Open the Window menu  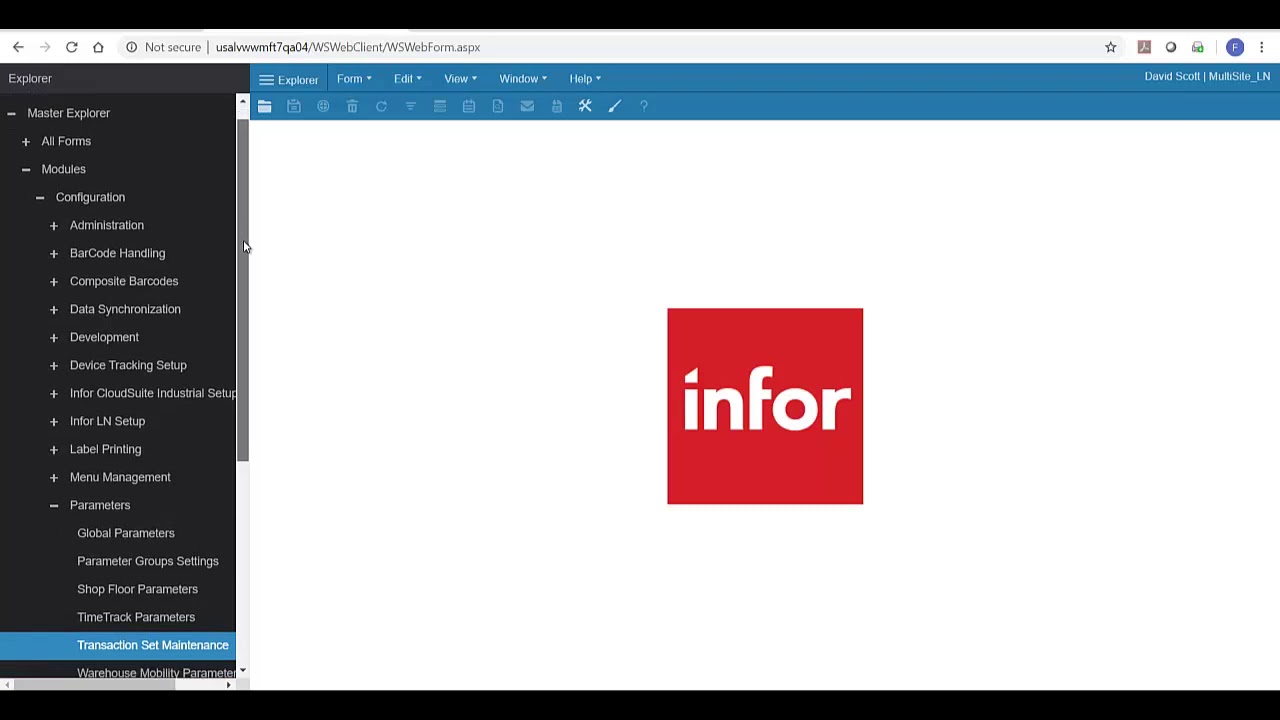(x=523, y=79)
